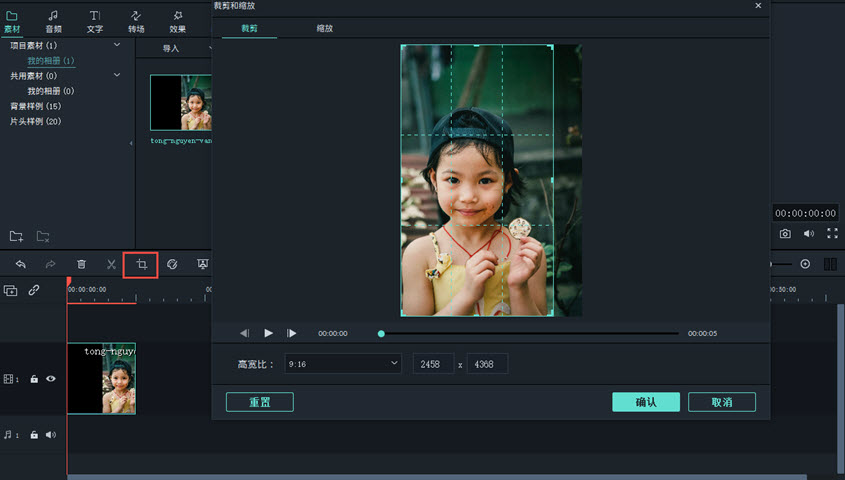Click the crop tool icon in timeline toolbar
845x480 pixels.
(141, 264)
